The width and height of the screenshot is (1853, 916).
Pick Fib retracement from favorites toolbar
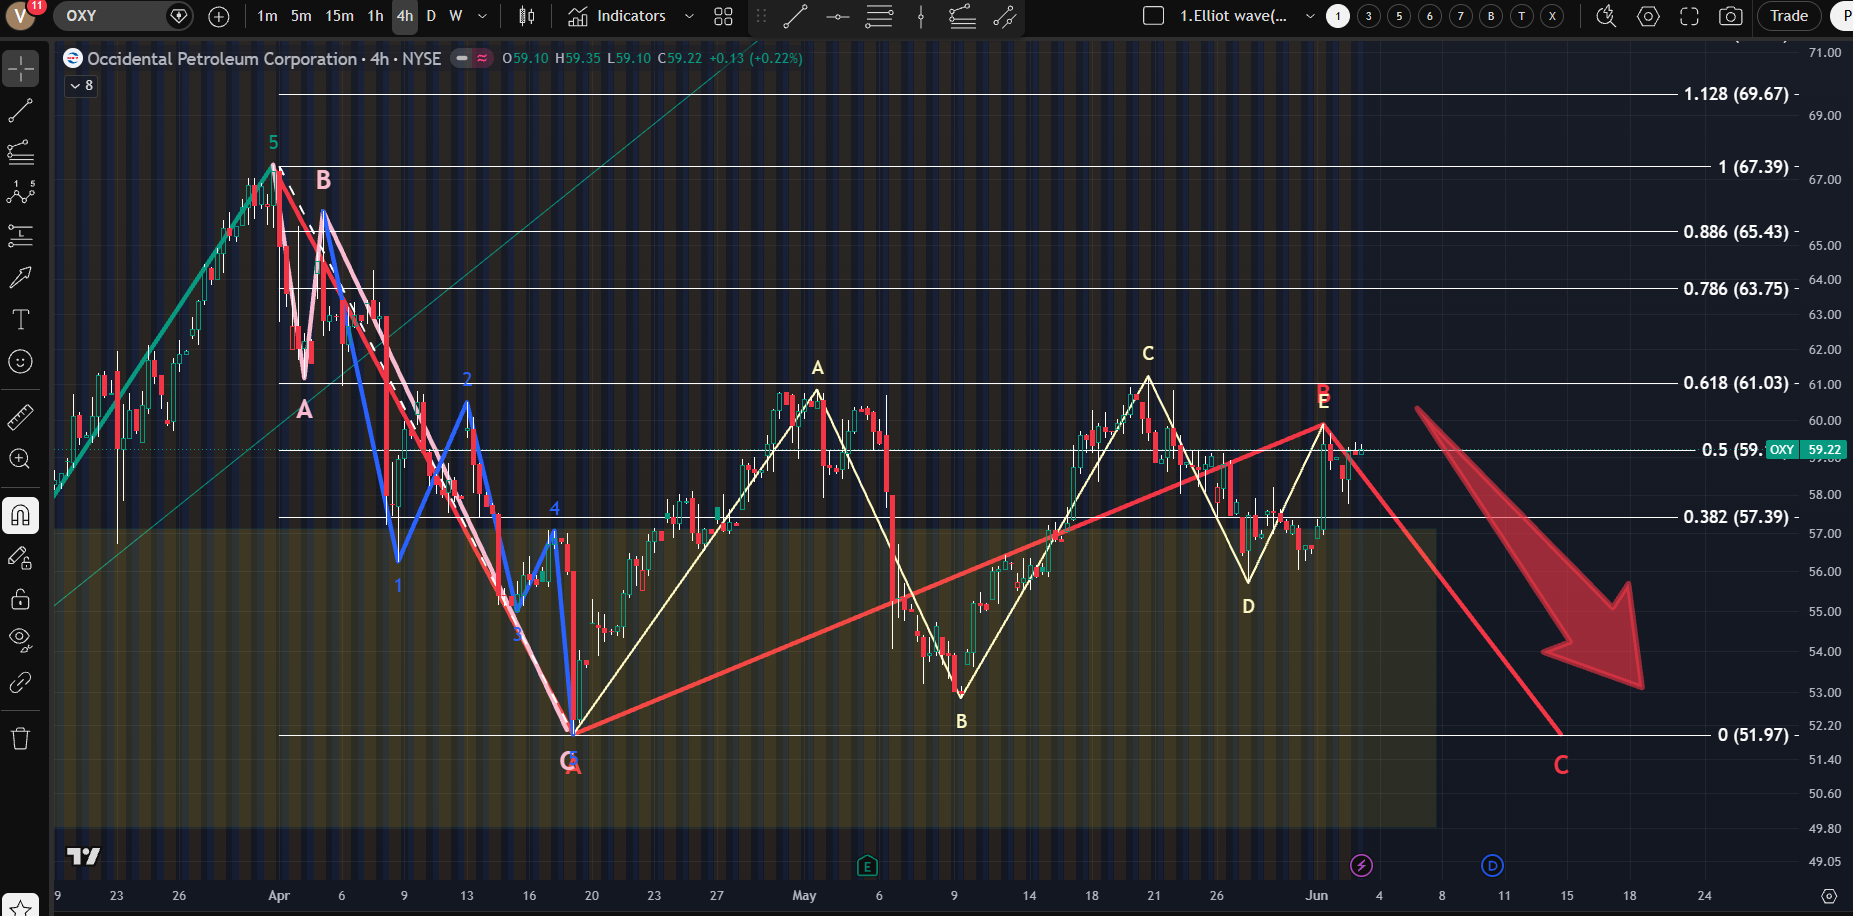click(x=880, y=16)
